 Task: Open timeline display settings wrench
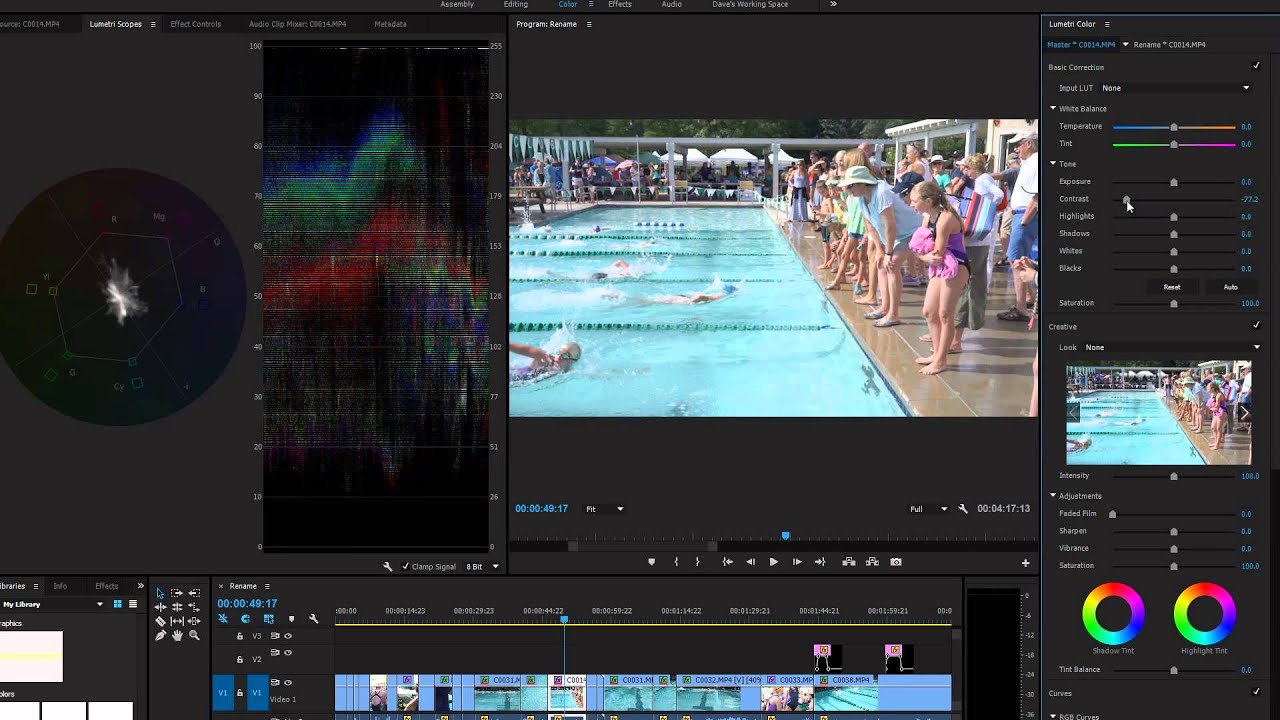pos(313,619)
